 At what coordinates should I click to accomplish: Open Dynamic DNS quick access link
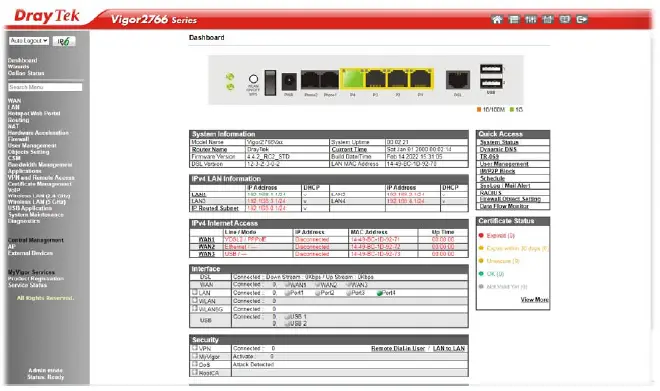[x=498, y=149]
